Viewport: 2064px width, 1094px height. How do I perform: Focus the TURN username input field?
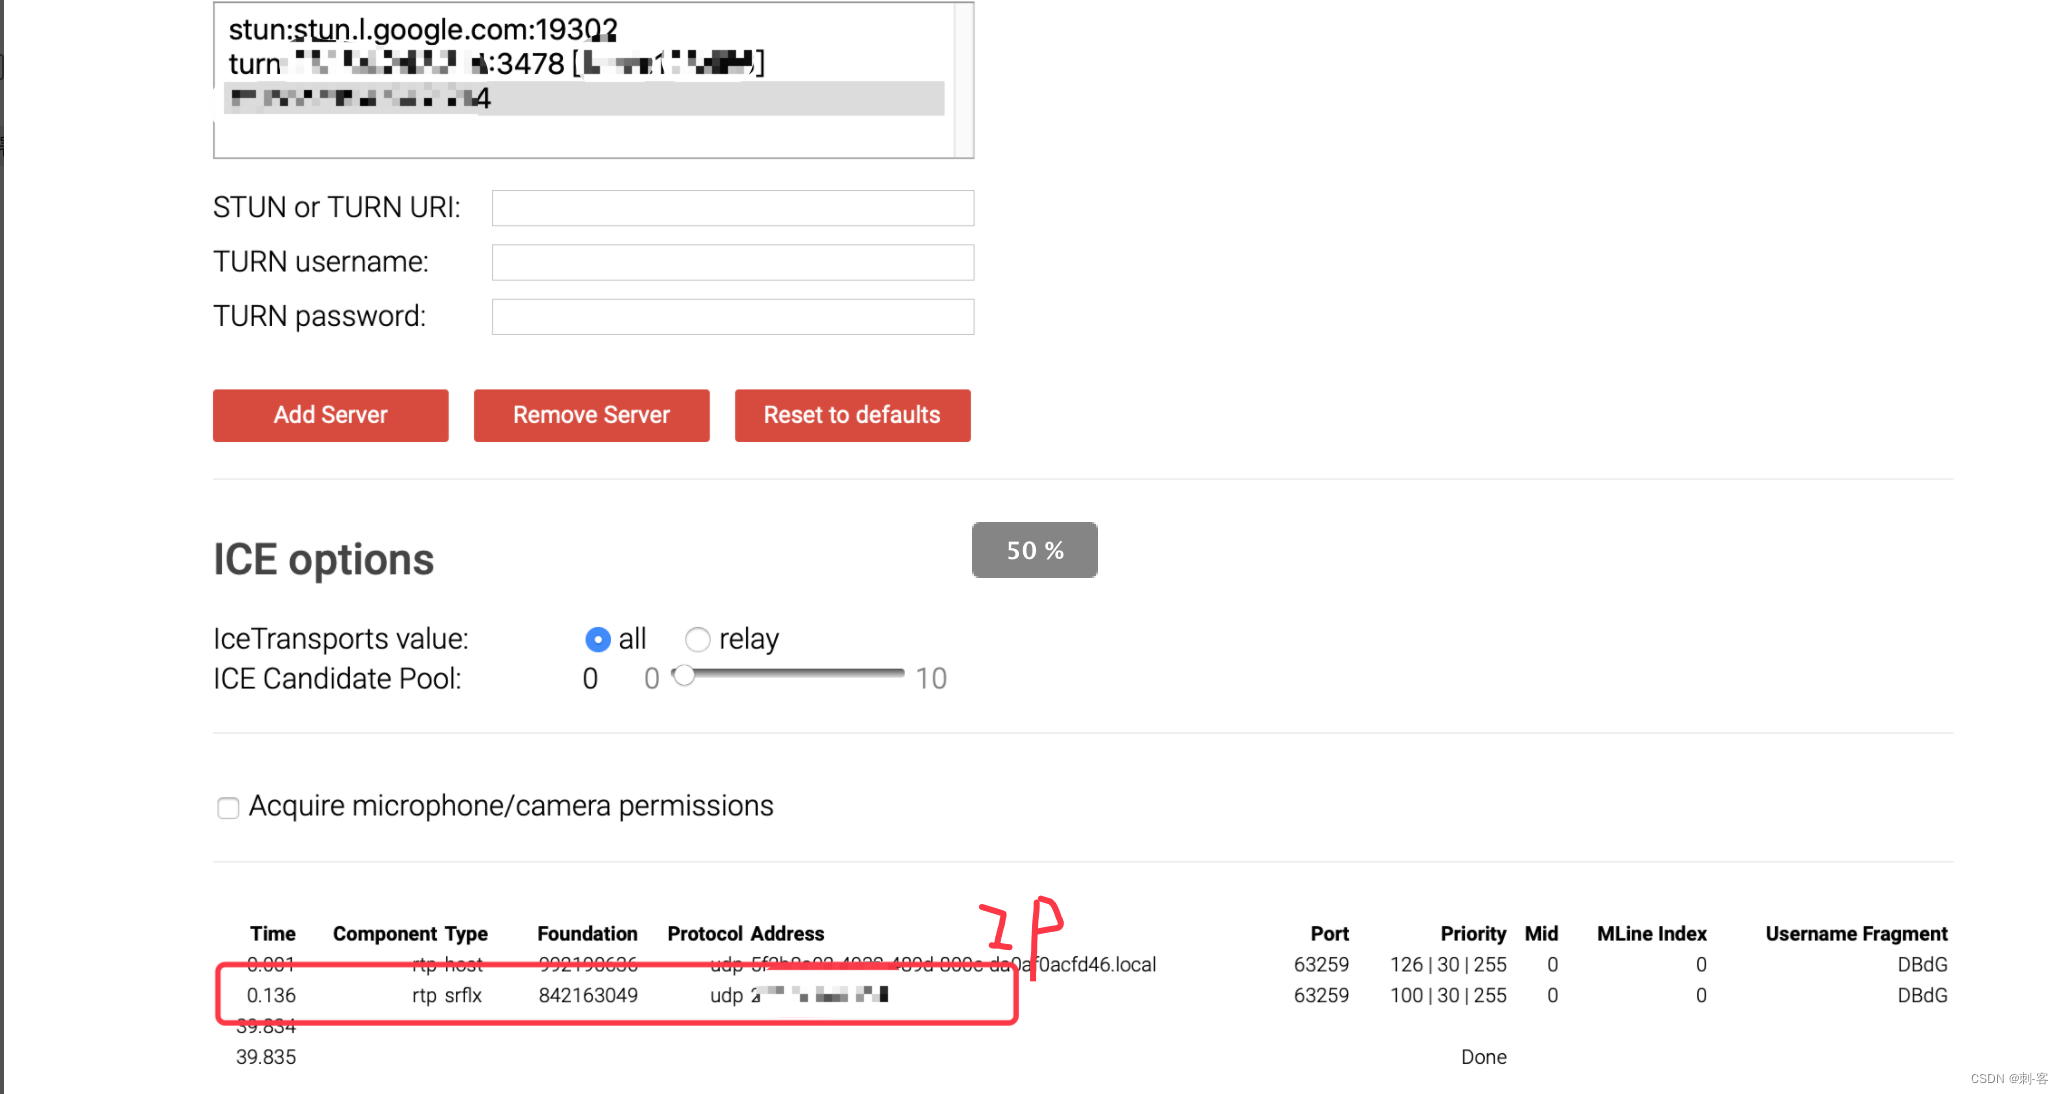[732, 262]
